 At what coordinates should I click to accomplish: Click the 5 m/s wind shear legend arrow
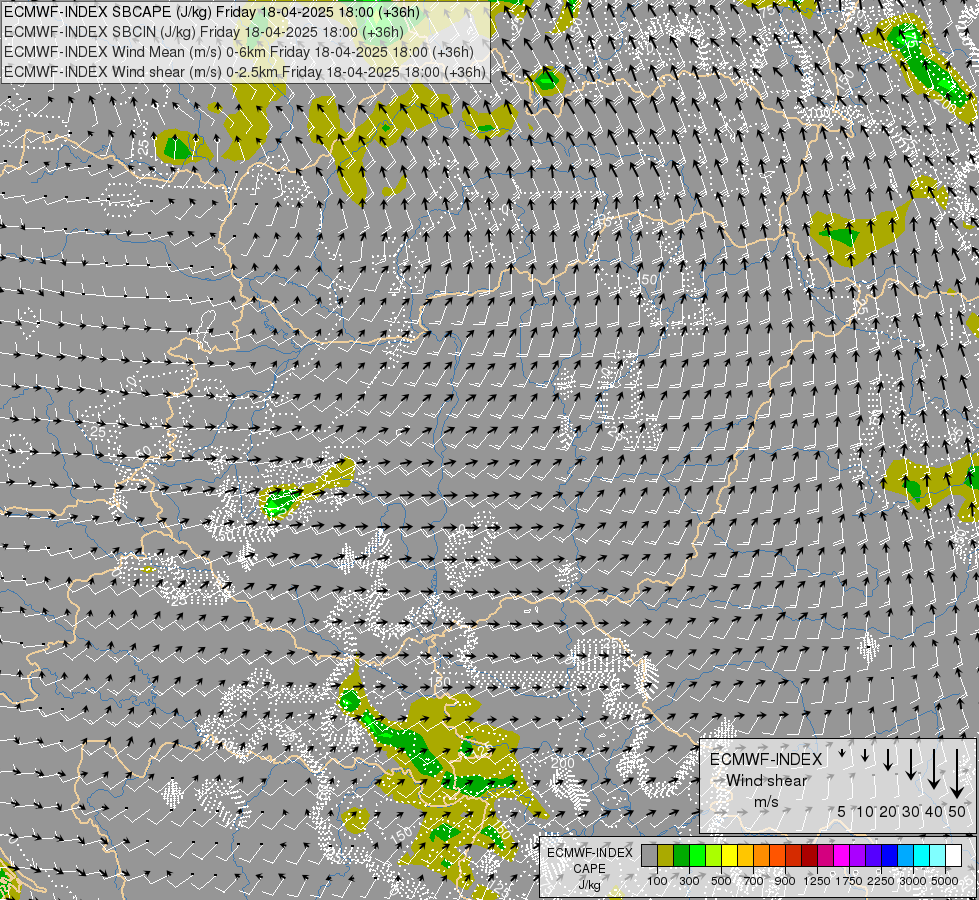842,753
